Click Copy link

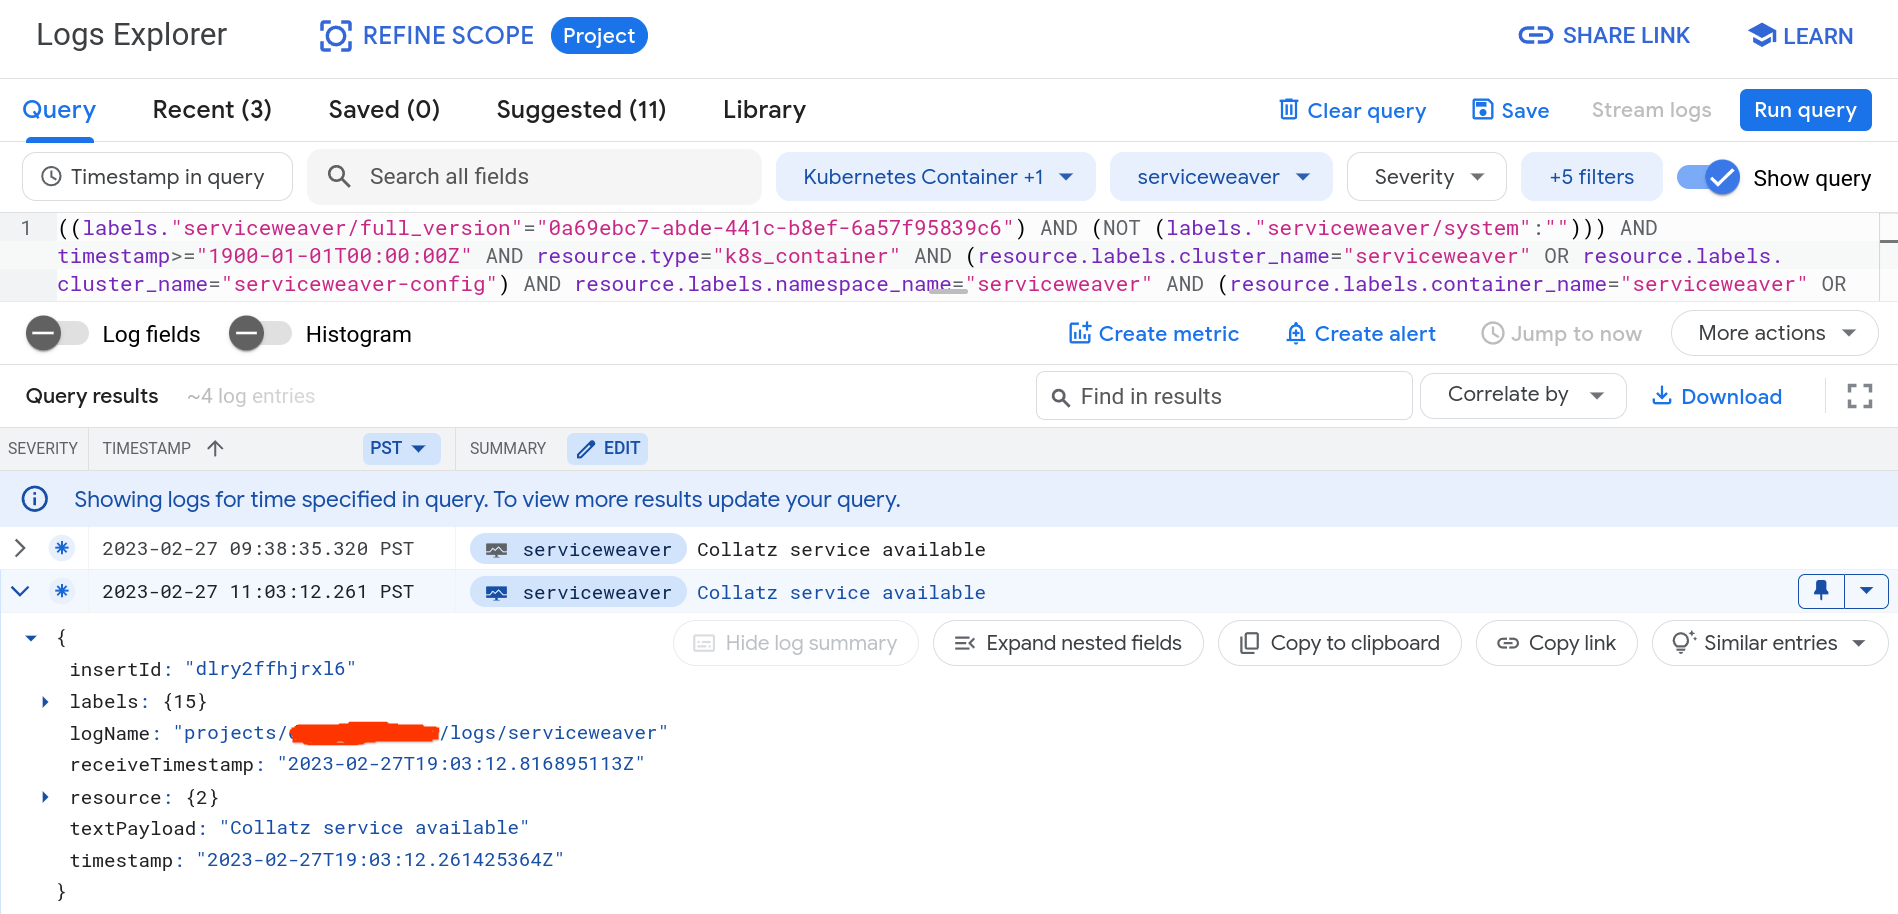click(x=1556, y=643)
